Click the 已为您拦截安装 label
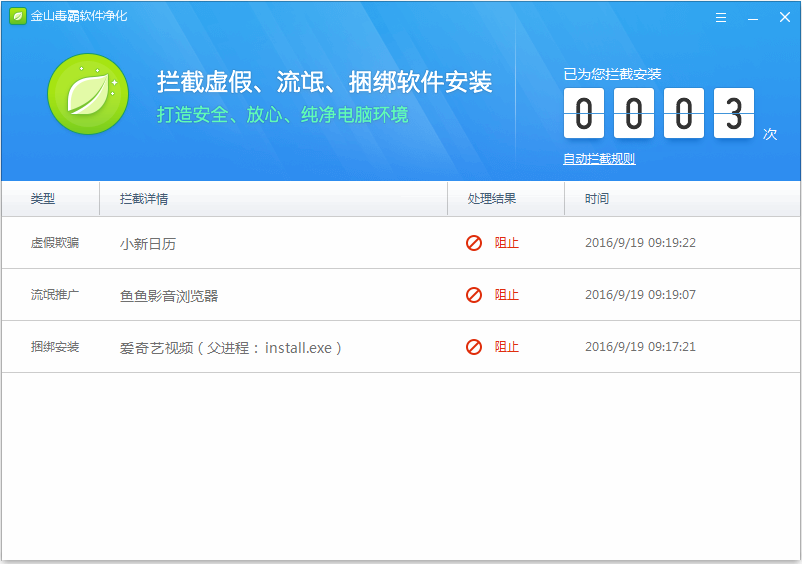 612,75
